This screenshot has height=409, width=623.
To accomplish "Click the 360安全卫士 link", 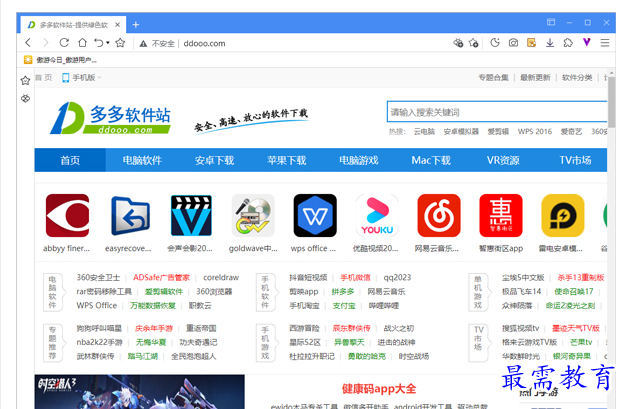I will pyautogui.click(x=98, y=277).
